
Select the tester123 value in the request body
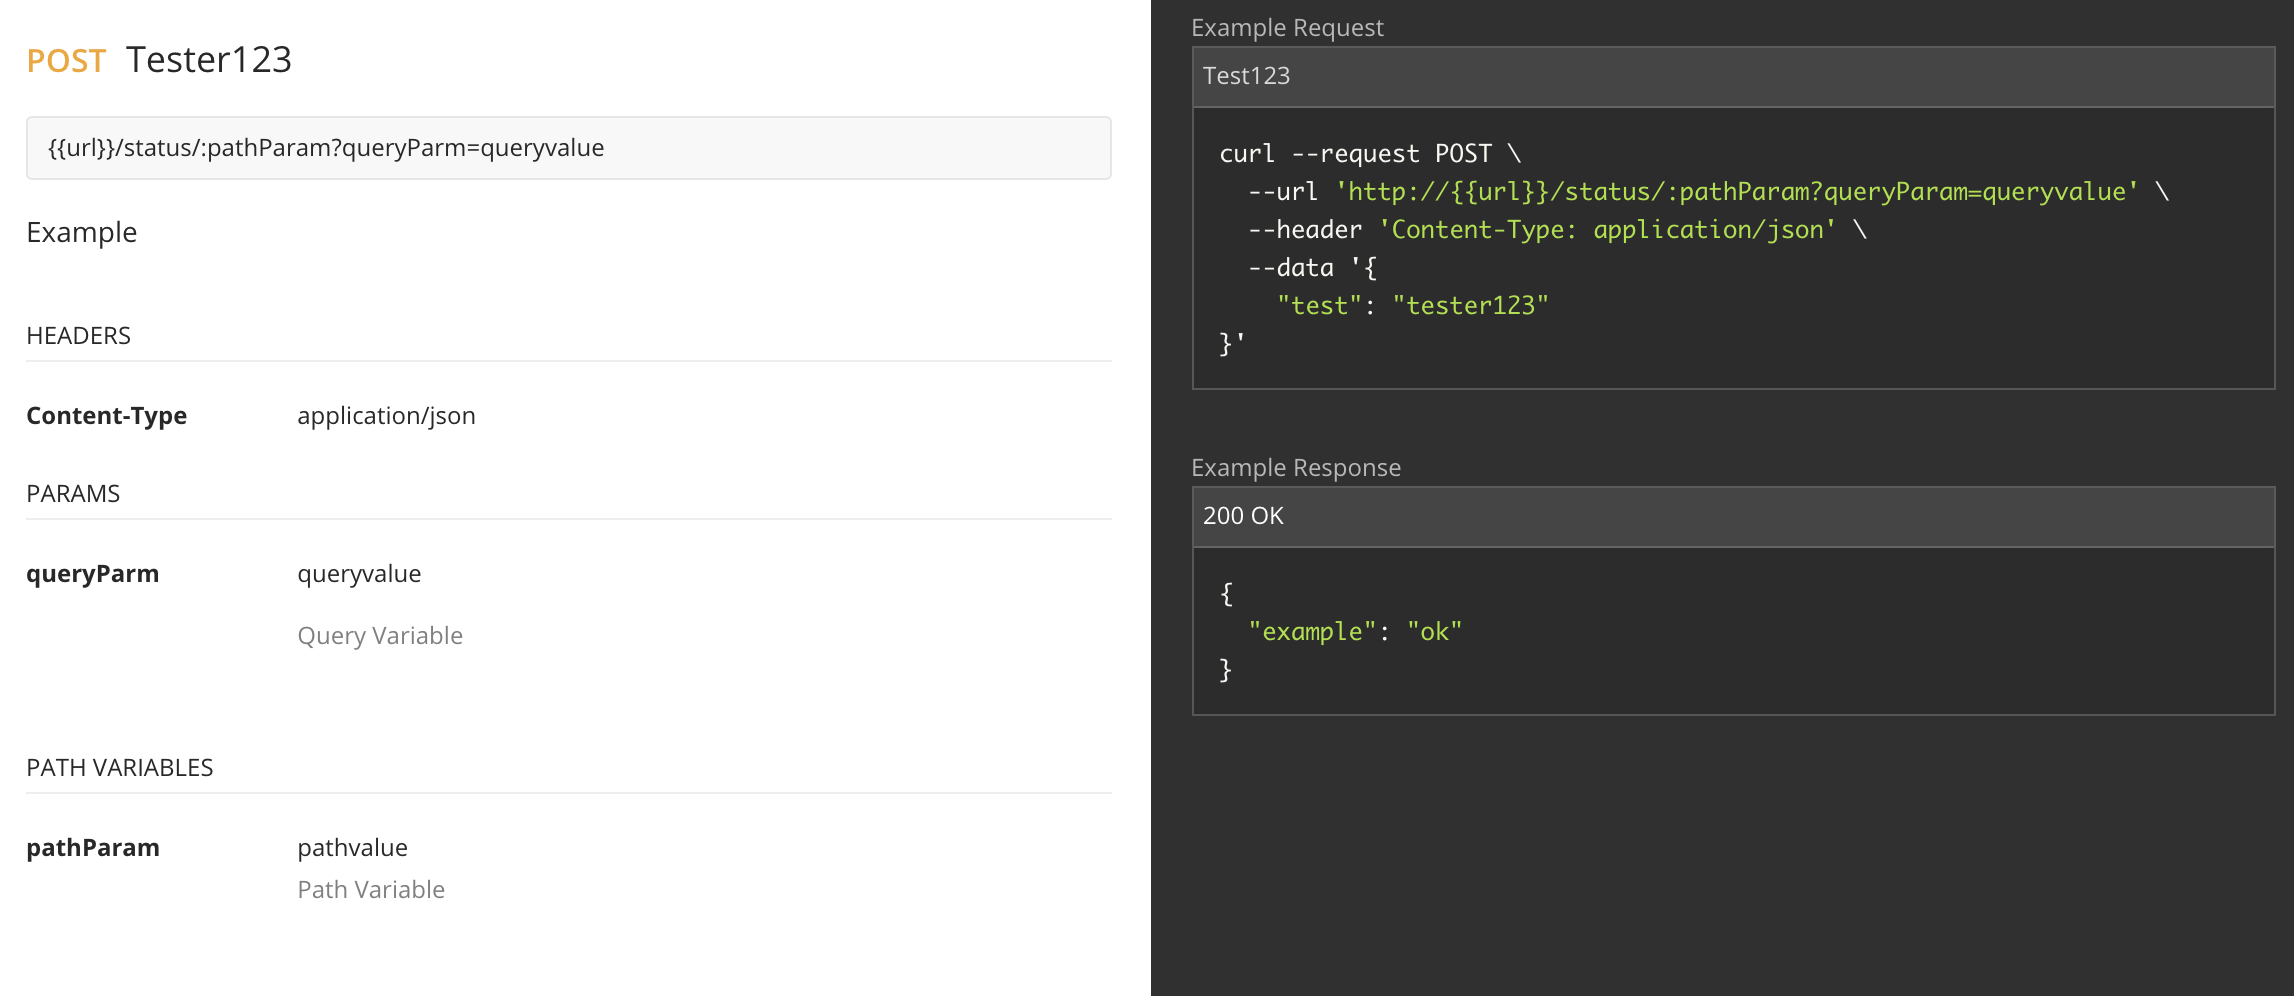[x=1473, y=305]
